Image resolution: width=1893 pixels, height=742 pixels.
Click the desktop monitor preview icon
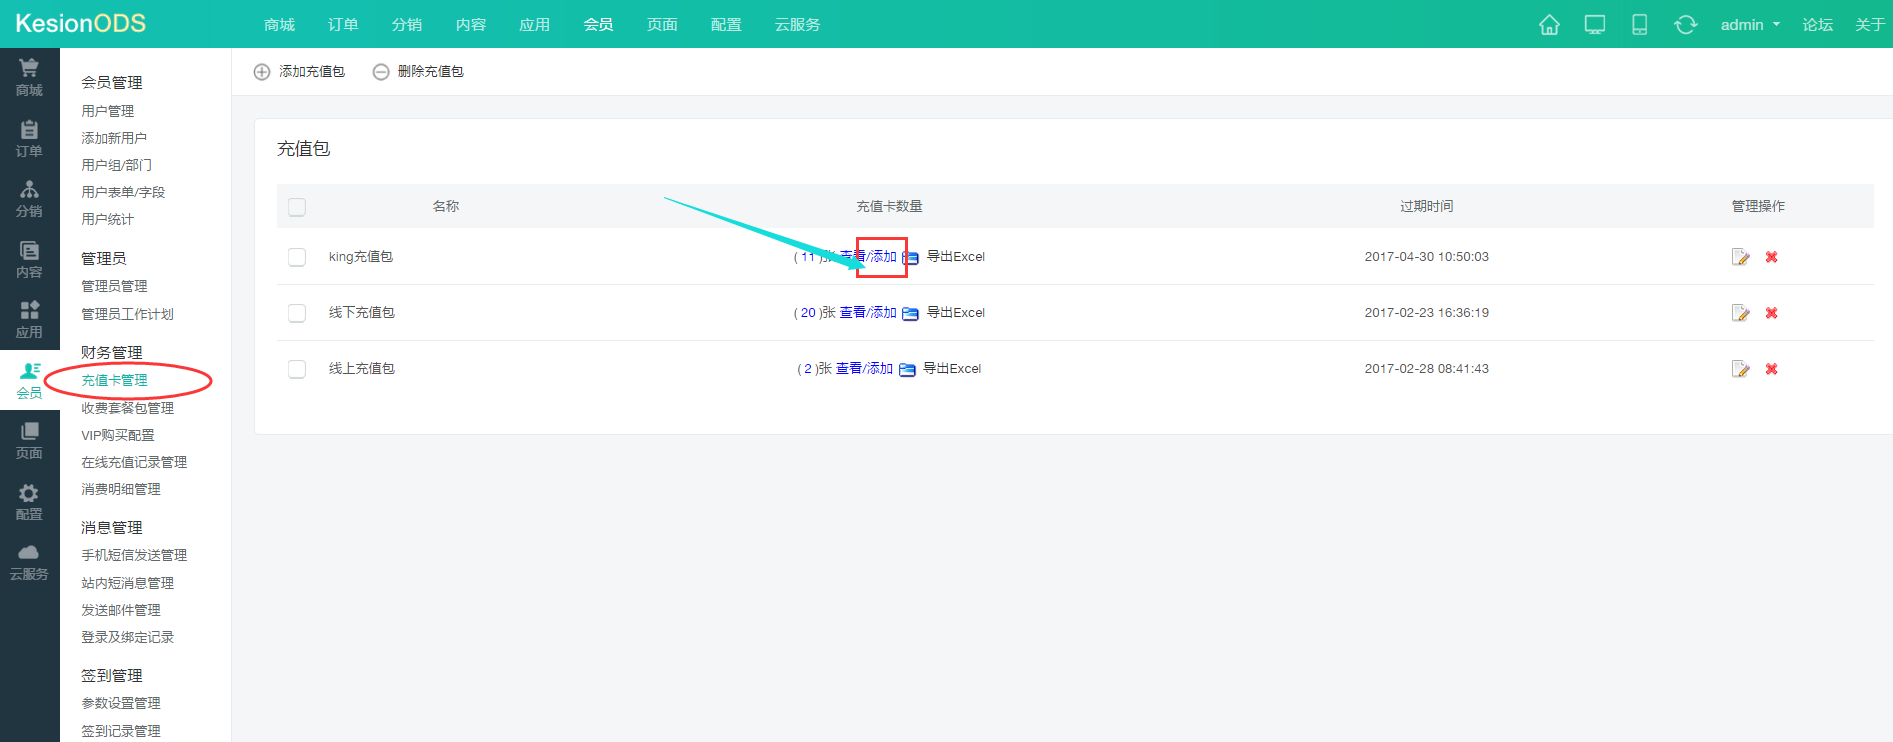tap(1595, 25)
